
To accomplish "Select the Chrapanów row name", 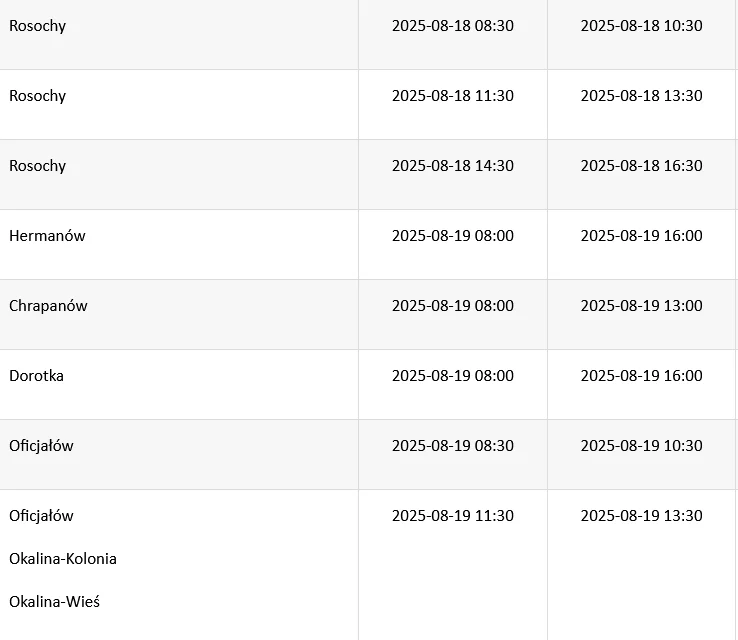I will [x=48, y=306].
